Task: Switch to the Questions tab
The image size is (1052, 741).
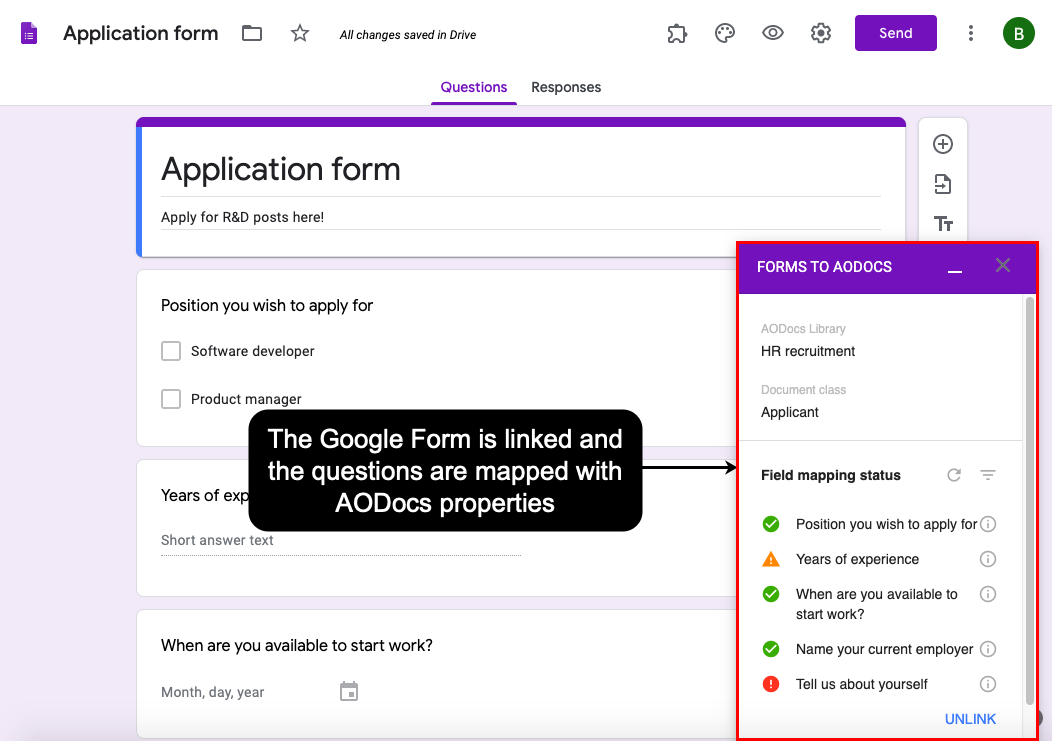Action: [474, 87]
